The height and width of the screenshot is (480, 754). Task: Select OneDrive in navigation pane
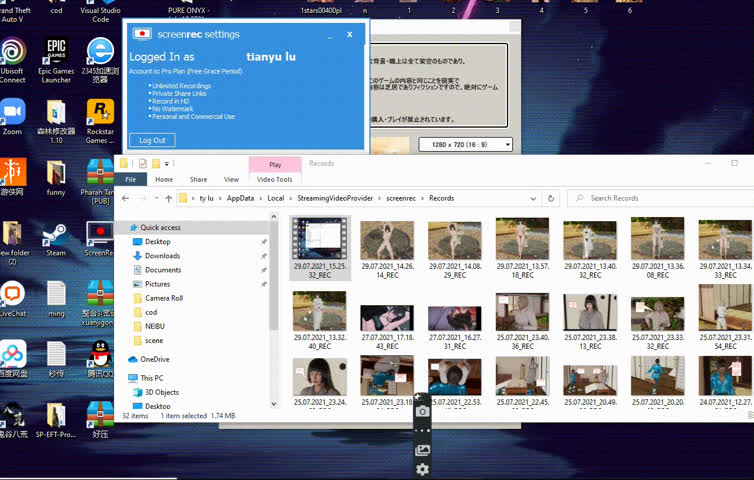155,359
